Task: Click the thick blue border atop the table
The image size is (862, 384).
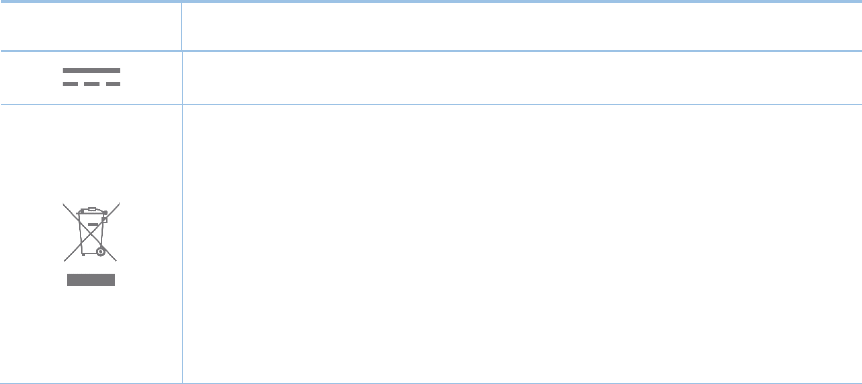Action: [431, 2]
